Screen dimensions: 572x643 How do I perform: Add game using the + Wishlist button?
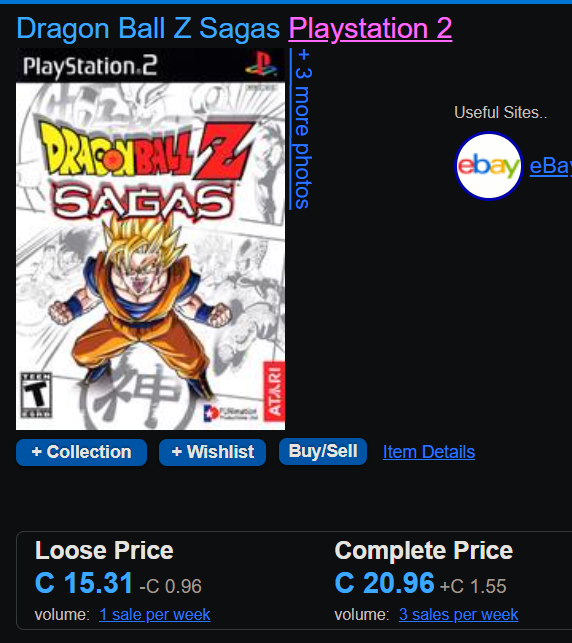[212, 452]
